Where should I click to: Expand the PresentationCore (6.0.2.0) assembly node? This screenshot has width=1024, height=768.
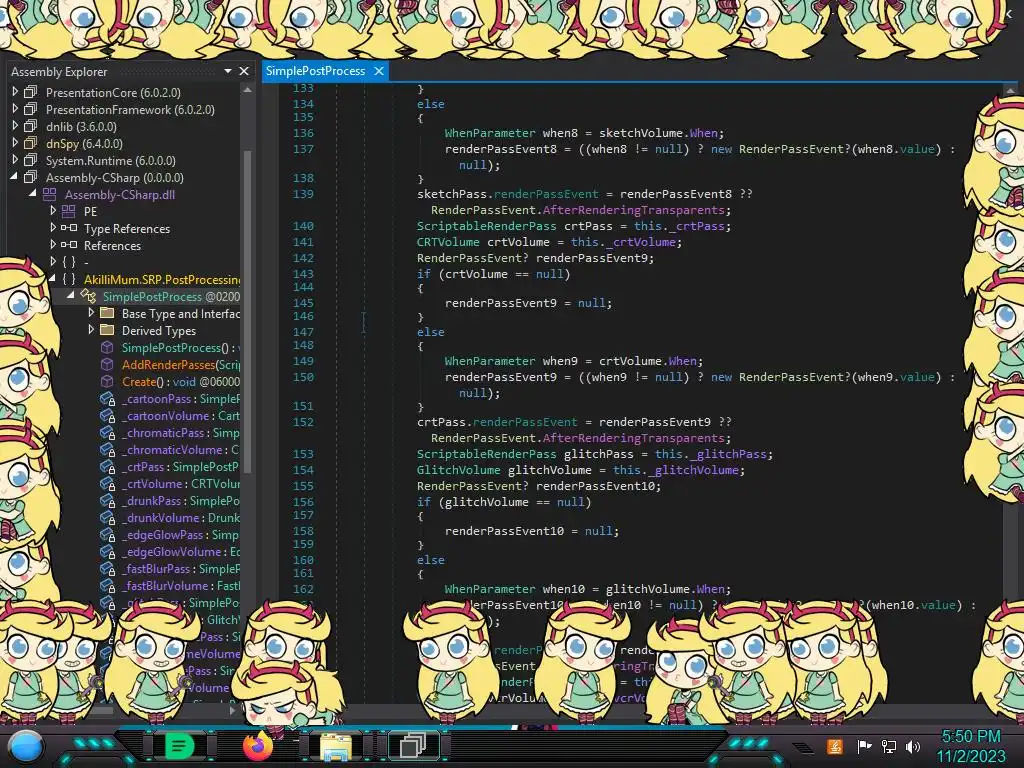pyautogui.click(x=15, y=92)
